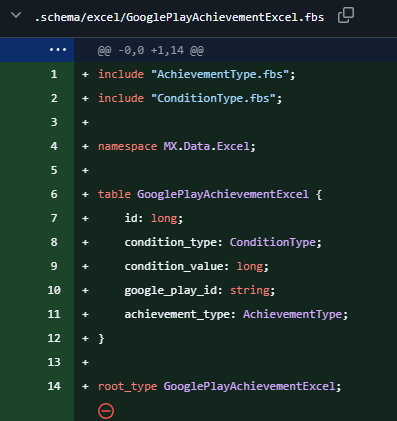Click the "AchievementType.fbs" include string
Image resolution: width=397 pixels, height=421 pixels.
220,74
